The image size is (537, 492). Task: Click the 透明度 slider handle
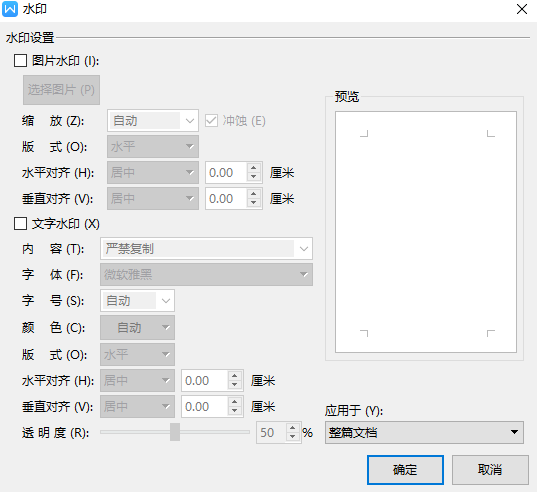point(175,432)
